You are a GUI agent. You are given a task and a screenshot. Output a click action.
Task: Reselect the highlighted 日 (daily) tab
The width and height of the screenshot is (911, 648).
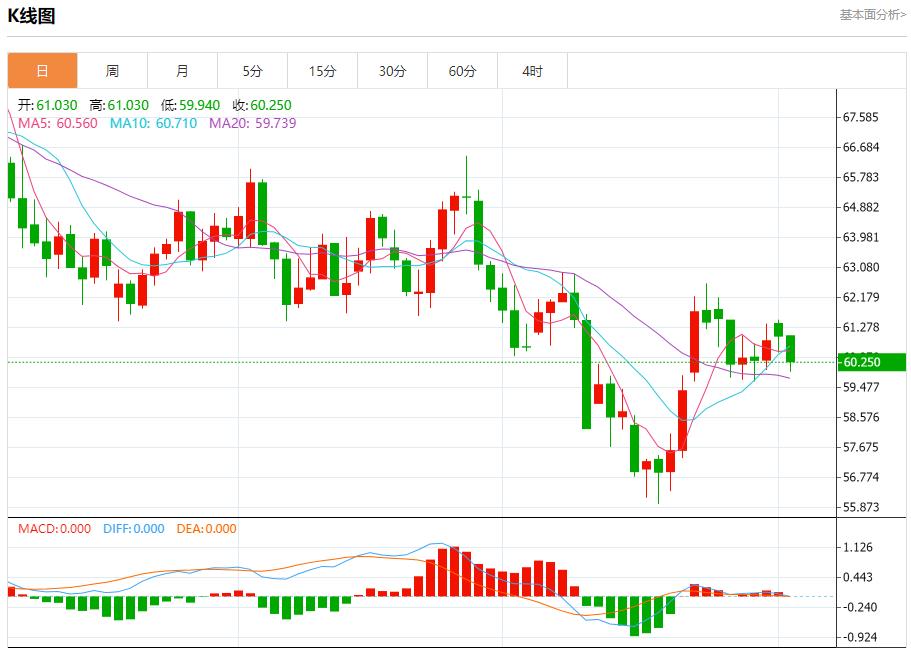(43, 70)
